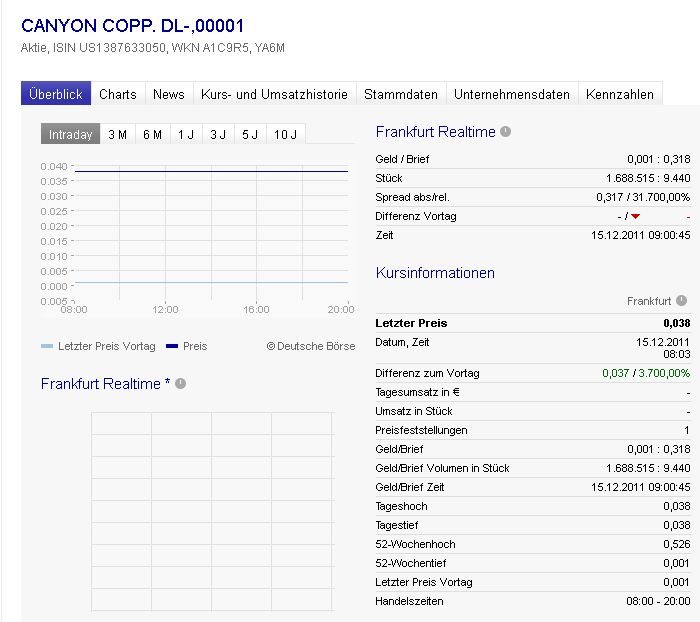700x622 pixels.
Task: Click the light blue Letzter Preis Vortag swatch
Action: tap(47, 346)
